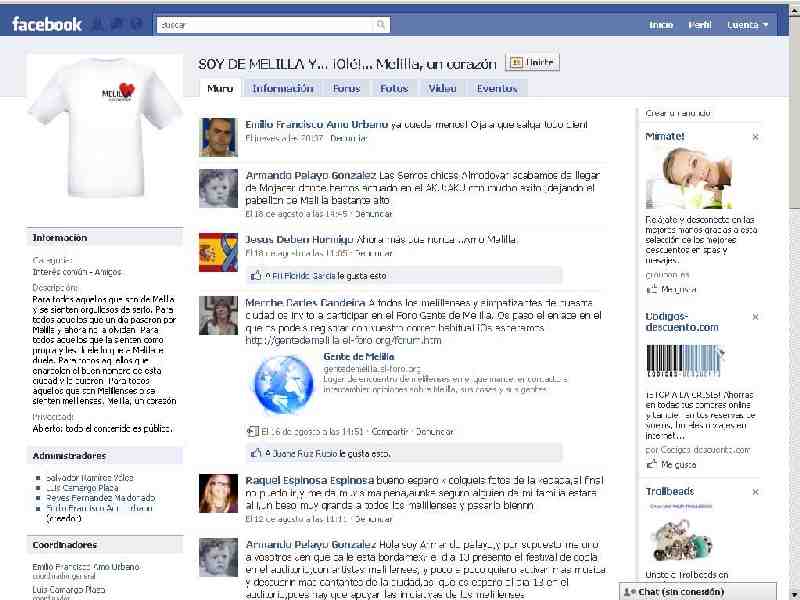800x600 pixels.
Task: Click Compartir on the Gente de Melilla post
Action: (x=390, y=432)
